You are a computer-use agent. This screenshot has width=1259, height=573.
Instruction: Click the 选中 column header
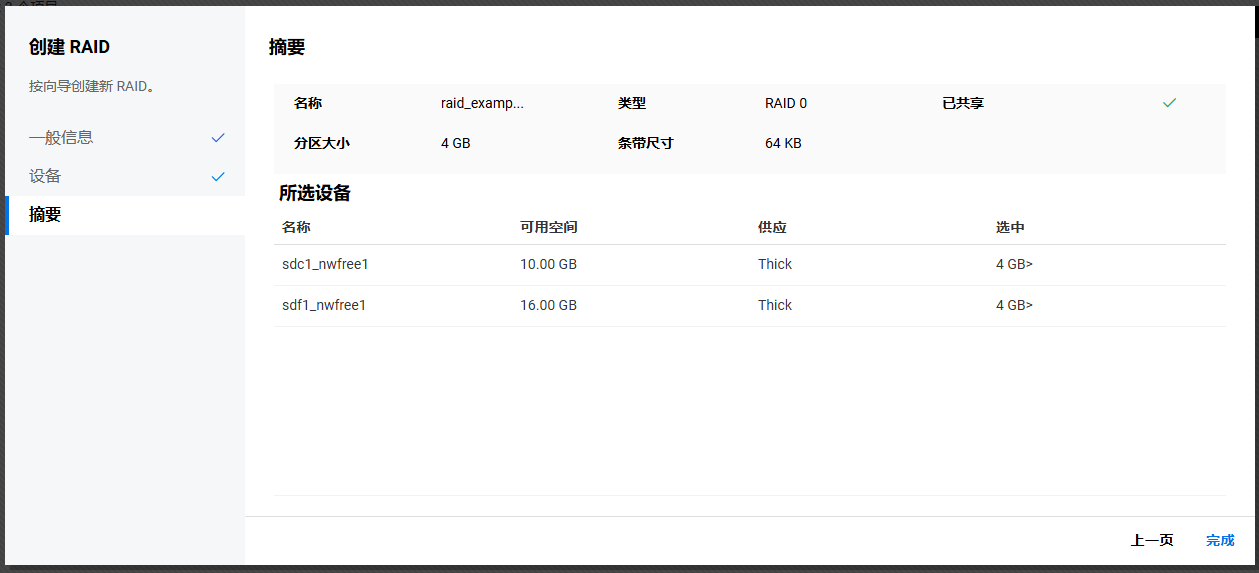[x=1010, y=228]
